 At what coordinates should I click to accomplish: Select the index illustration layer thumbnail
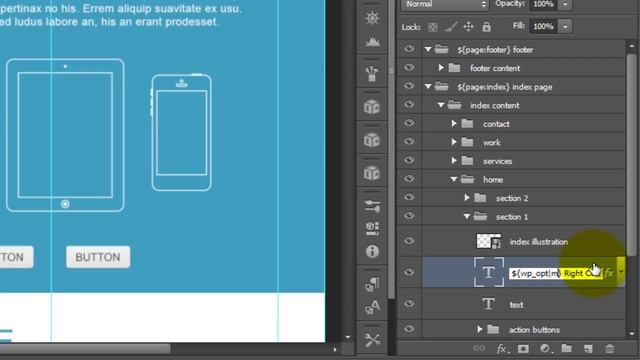489,241
